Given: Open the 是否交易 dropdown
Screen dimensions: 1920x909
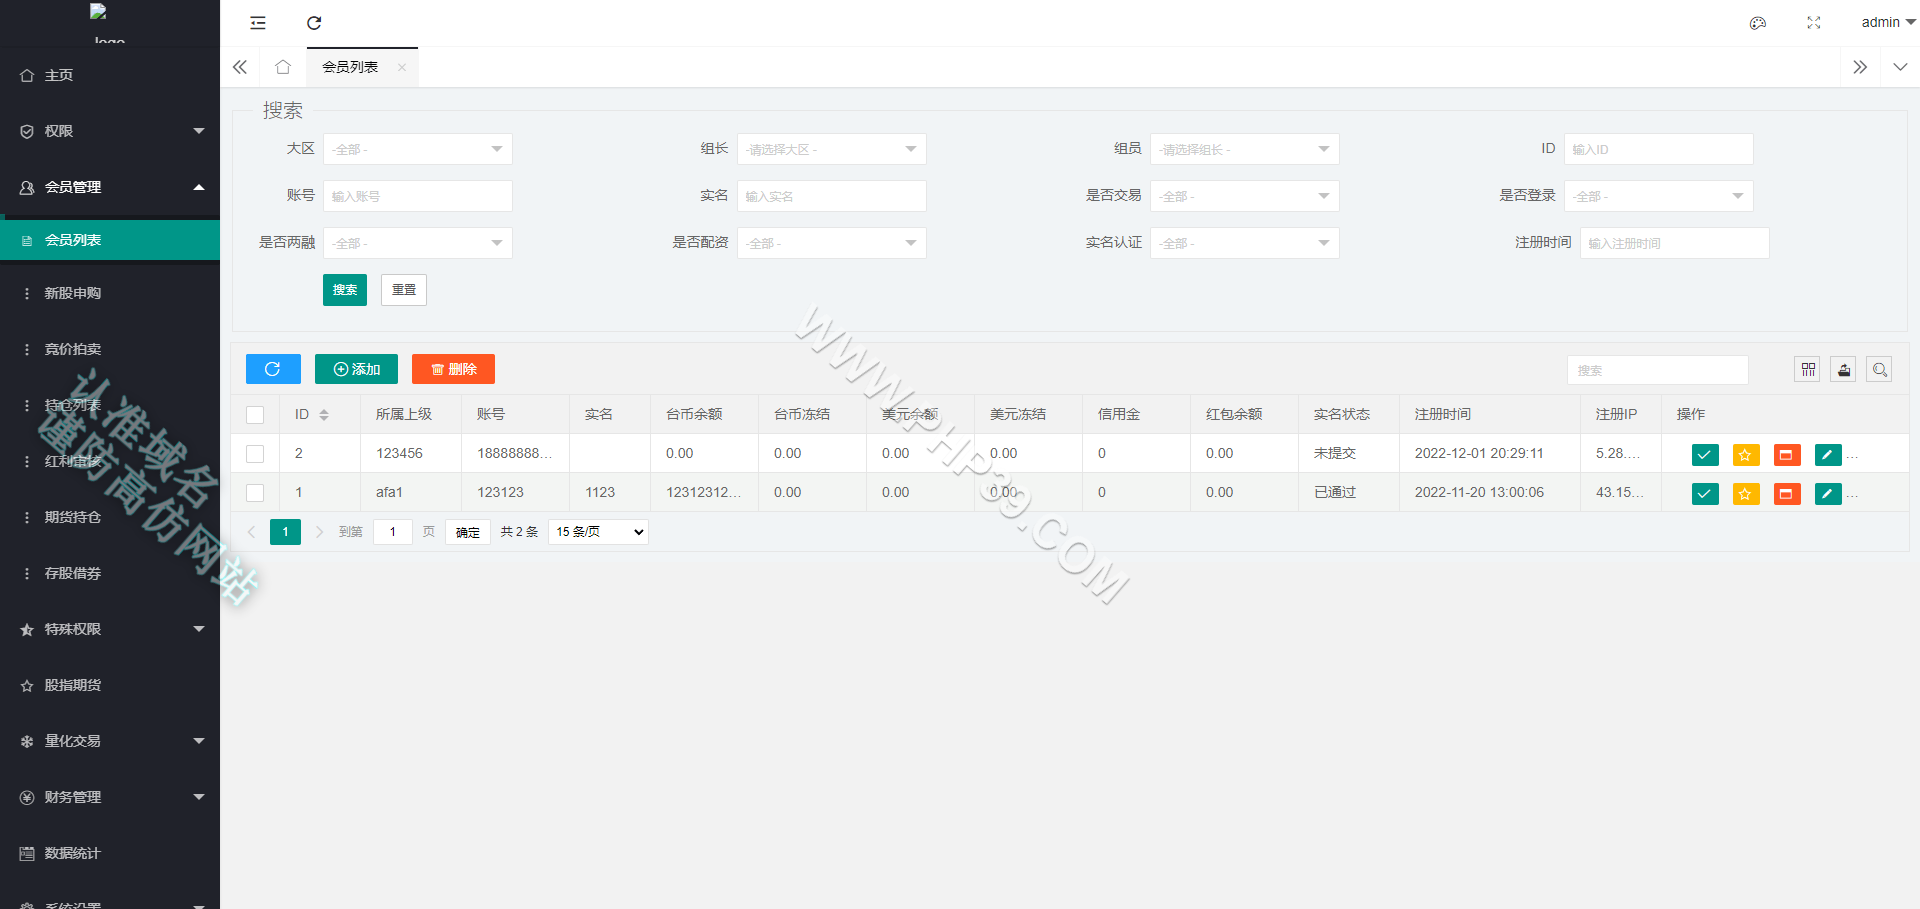Looking at the screenshot, I should 1245,196.
